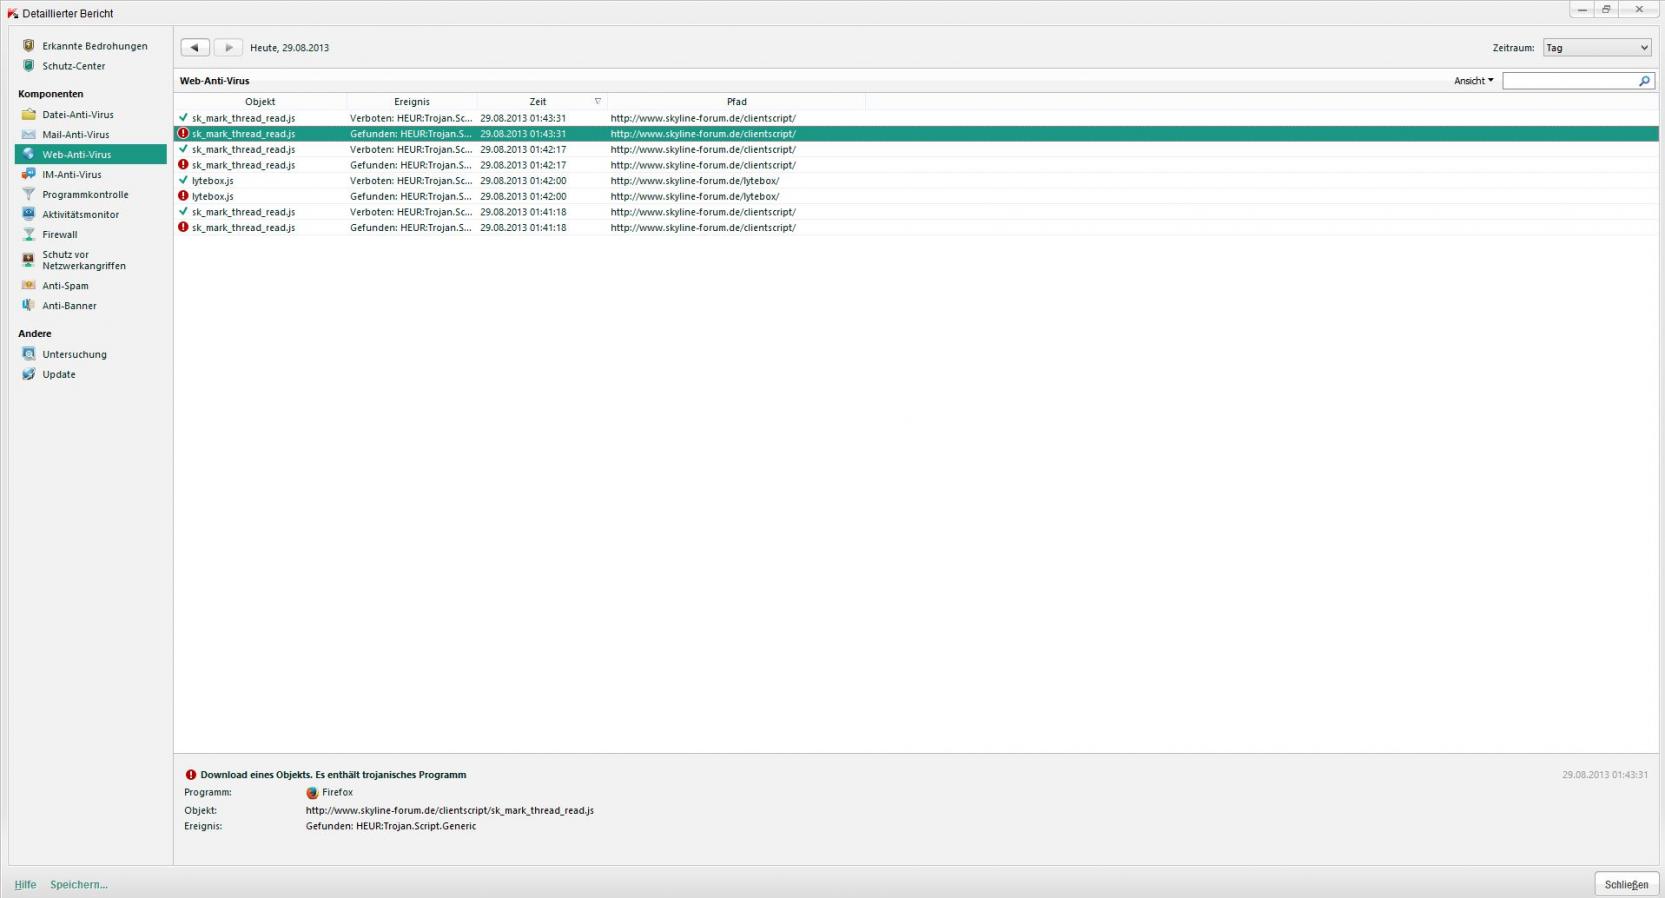Open the Hilfe link
The image size is (1665, 898).
click(25, 885)
